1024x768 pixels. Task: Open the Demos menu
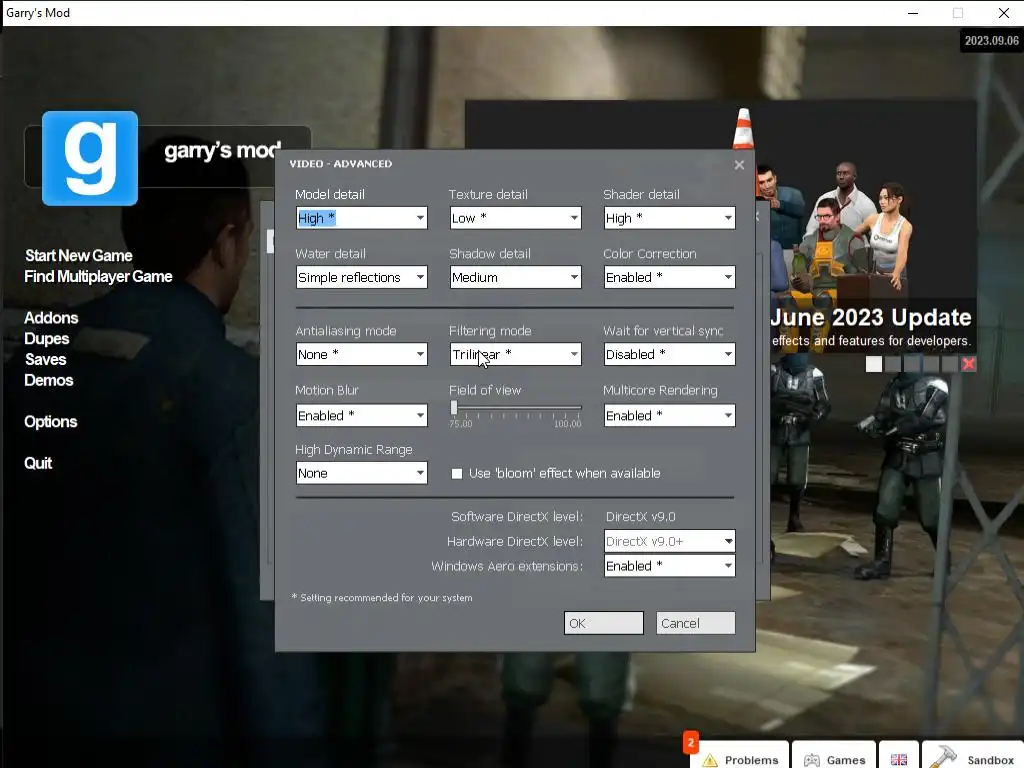tap(48, 380)
